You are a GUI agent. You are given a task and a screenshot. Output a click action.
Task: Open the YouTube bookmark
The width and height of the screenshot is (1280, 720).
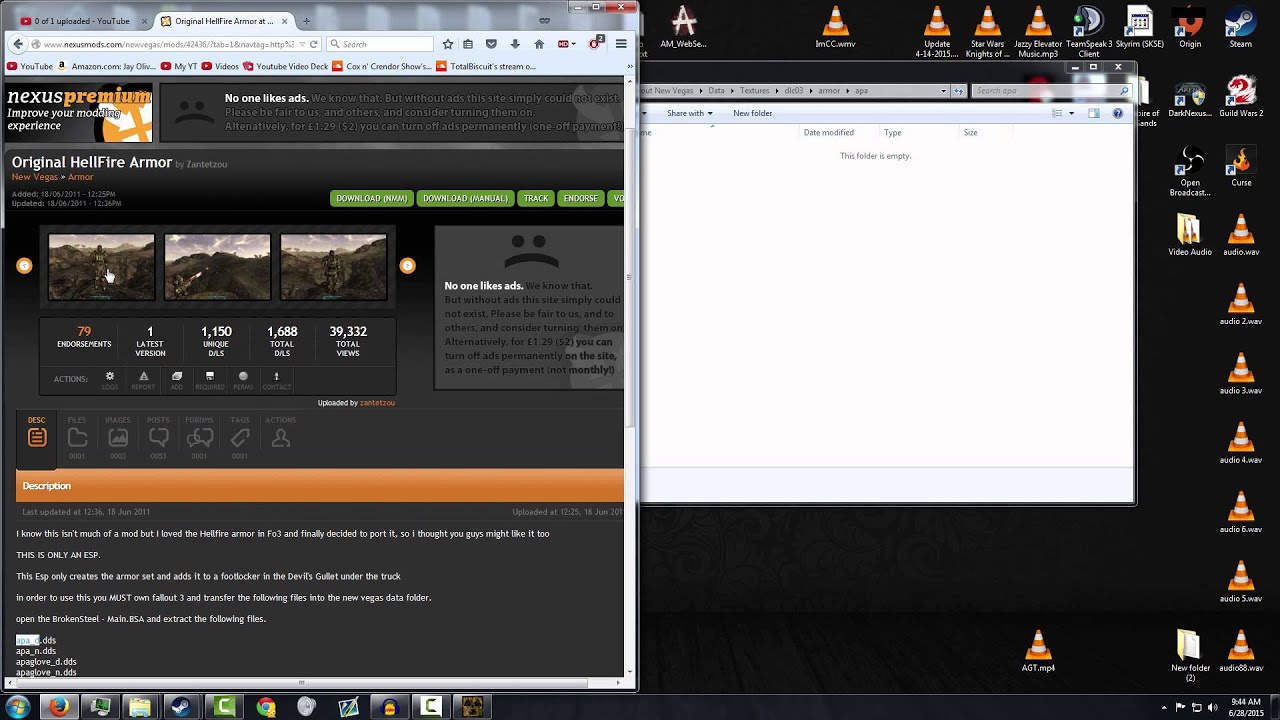coord(30,66)
